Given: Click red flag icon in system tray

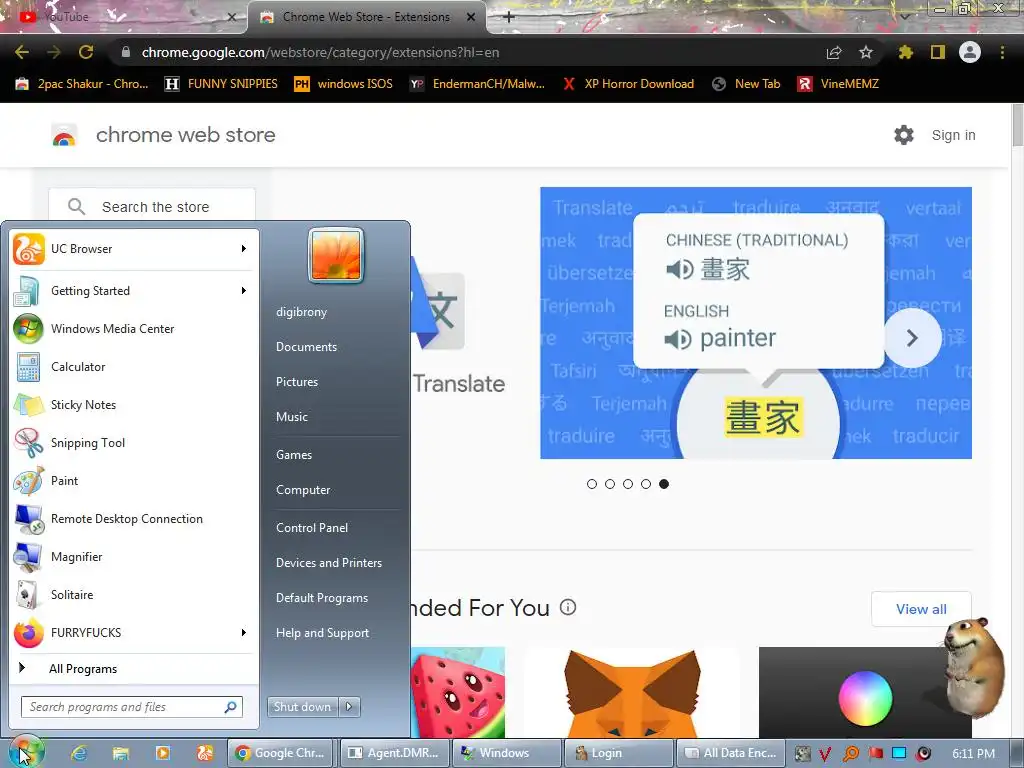Looking at the screenshot, I should click(876, 753).
